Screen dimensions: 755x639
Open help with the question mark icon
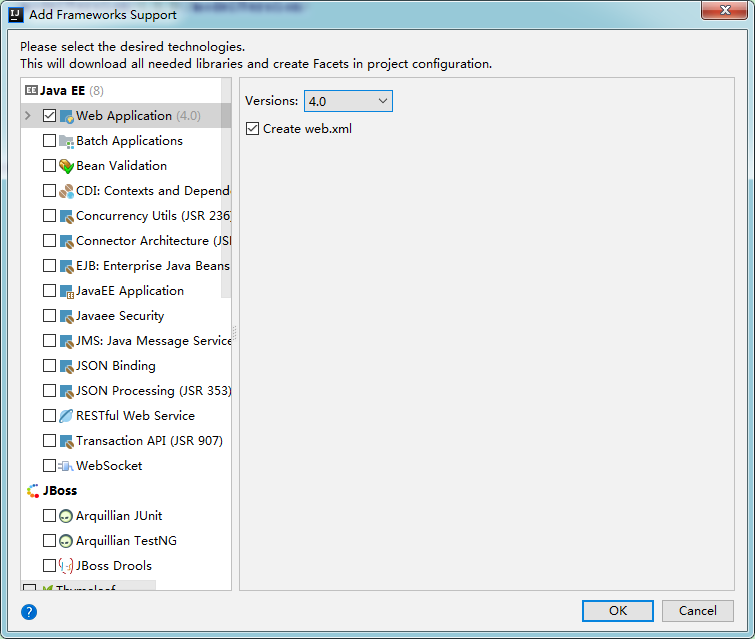(29, 612)
